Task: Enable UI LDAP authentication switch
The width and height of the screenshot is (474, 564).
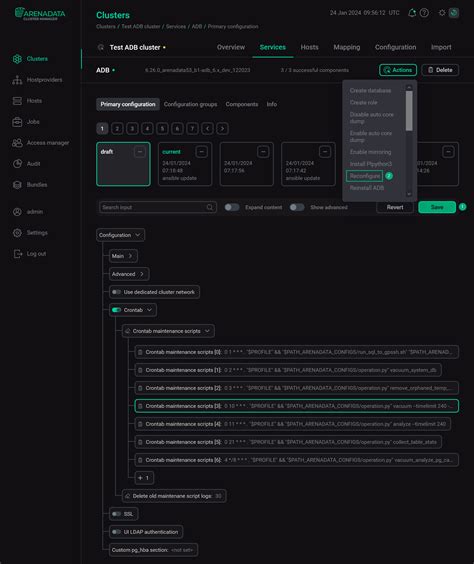Action: pos(116,532)
